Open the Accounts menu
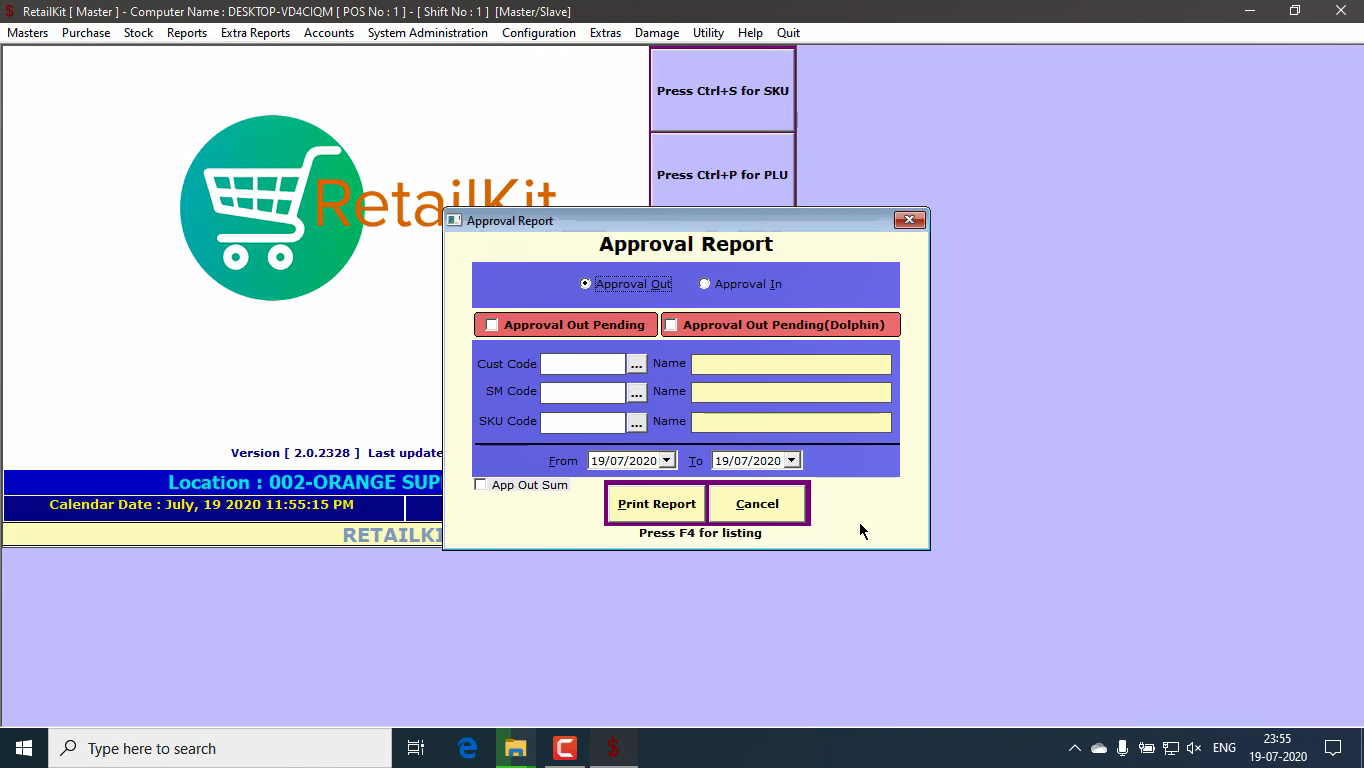 coord(329,33)
